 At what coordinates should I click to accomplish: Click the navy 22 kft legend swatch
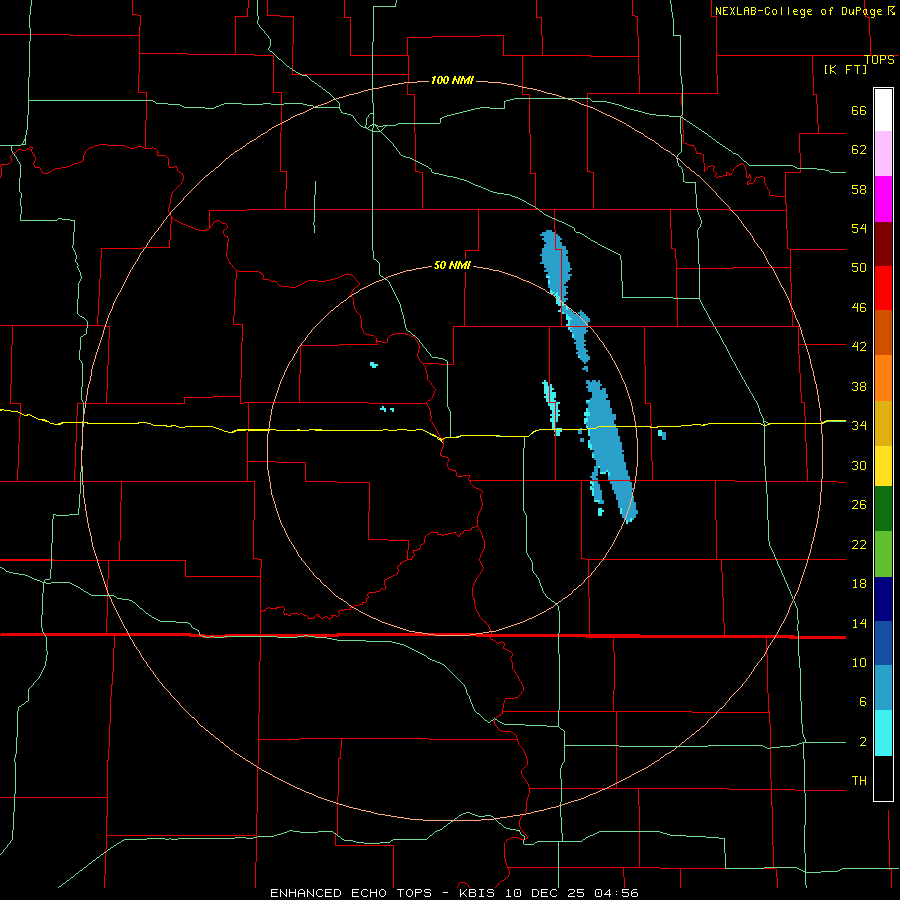click(x=883, y=599)
